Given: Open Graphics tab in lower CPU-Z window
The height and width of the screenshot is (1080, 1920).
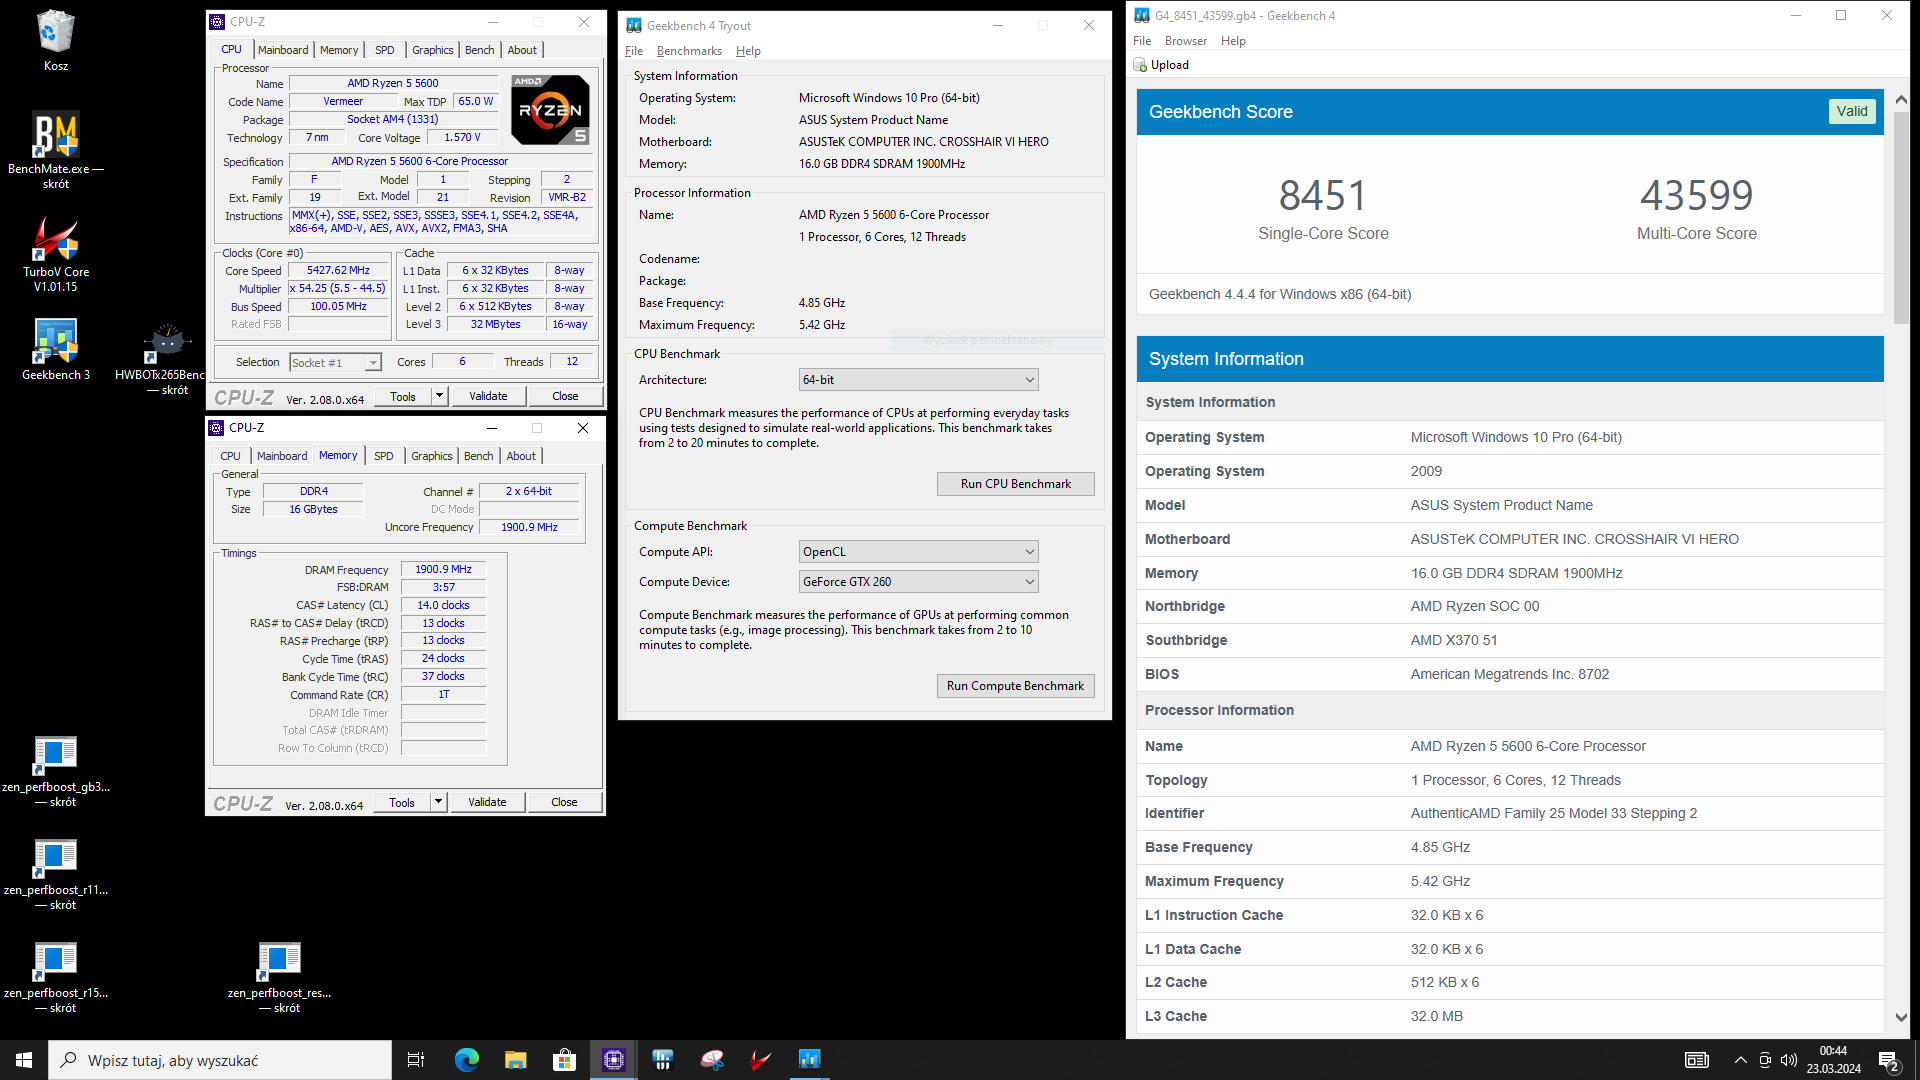Looking at the screenshot, I should (432, 456).
